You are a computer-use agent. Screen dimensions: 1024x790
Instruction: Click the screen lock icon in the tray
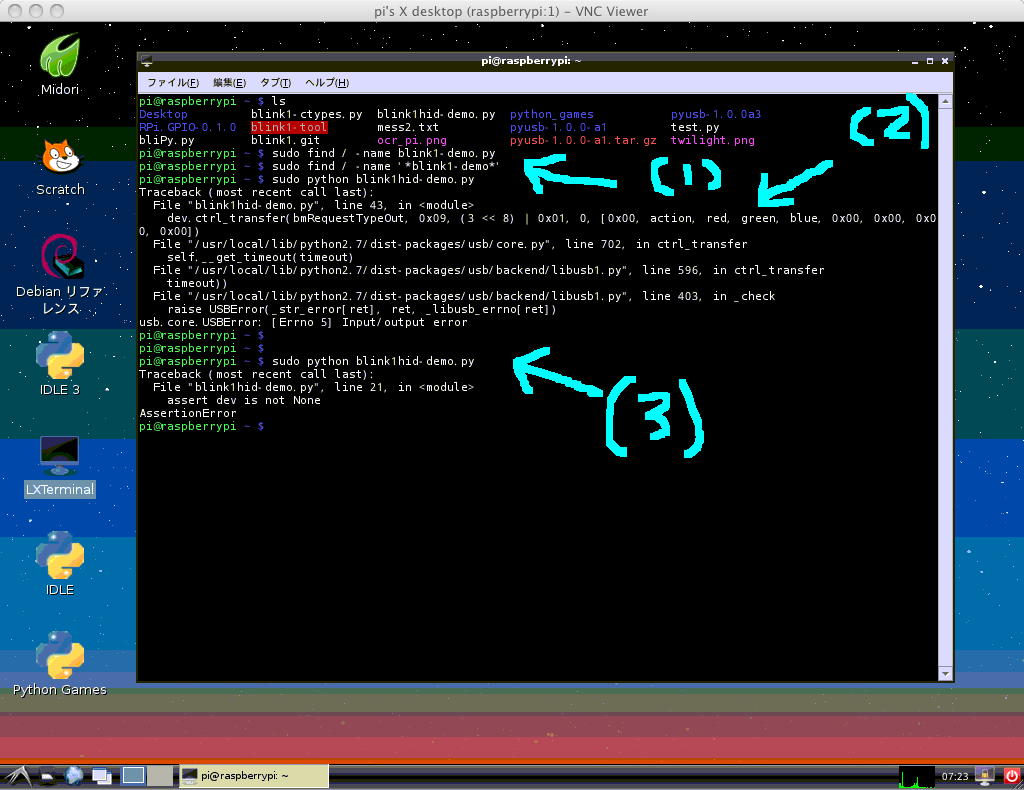coord(984,776)
